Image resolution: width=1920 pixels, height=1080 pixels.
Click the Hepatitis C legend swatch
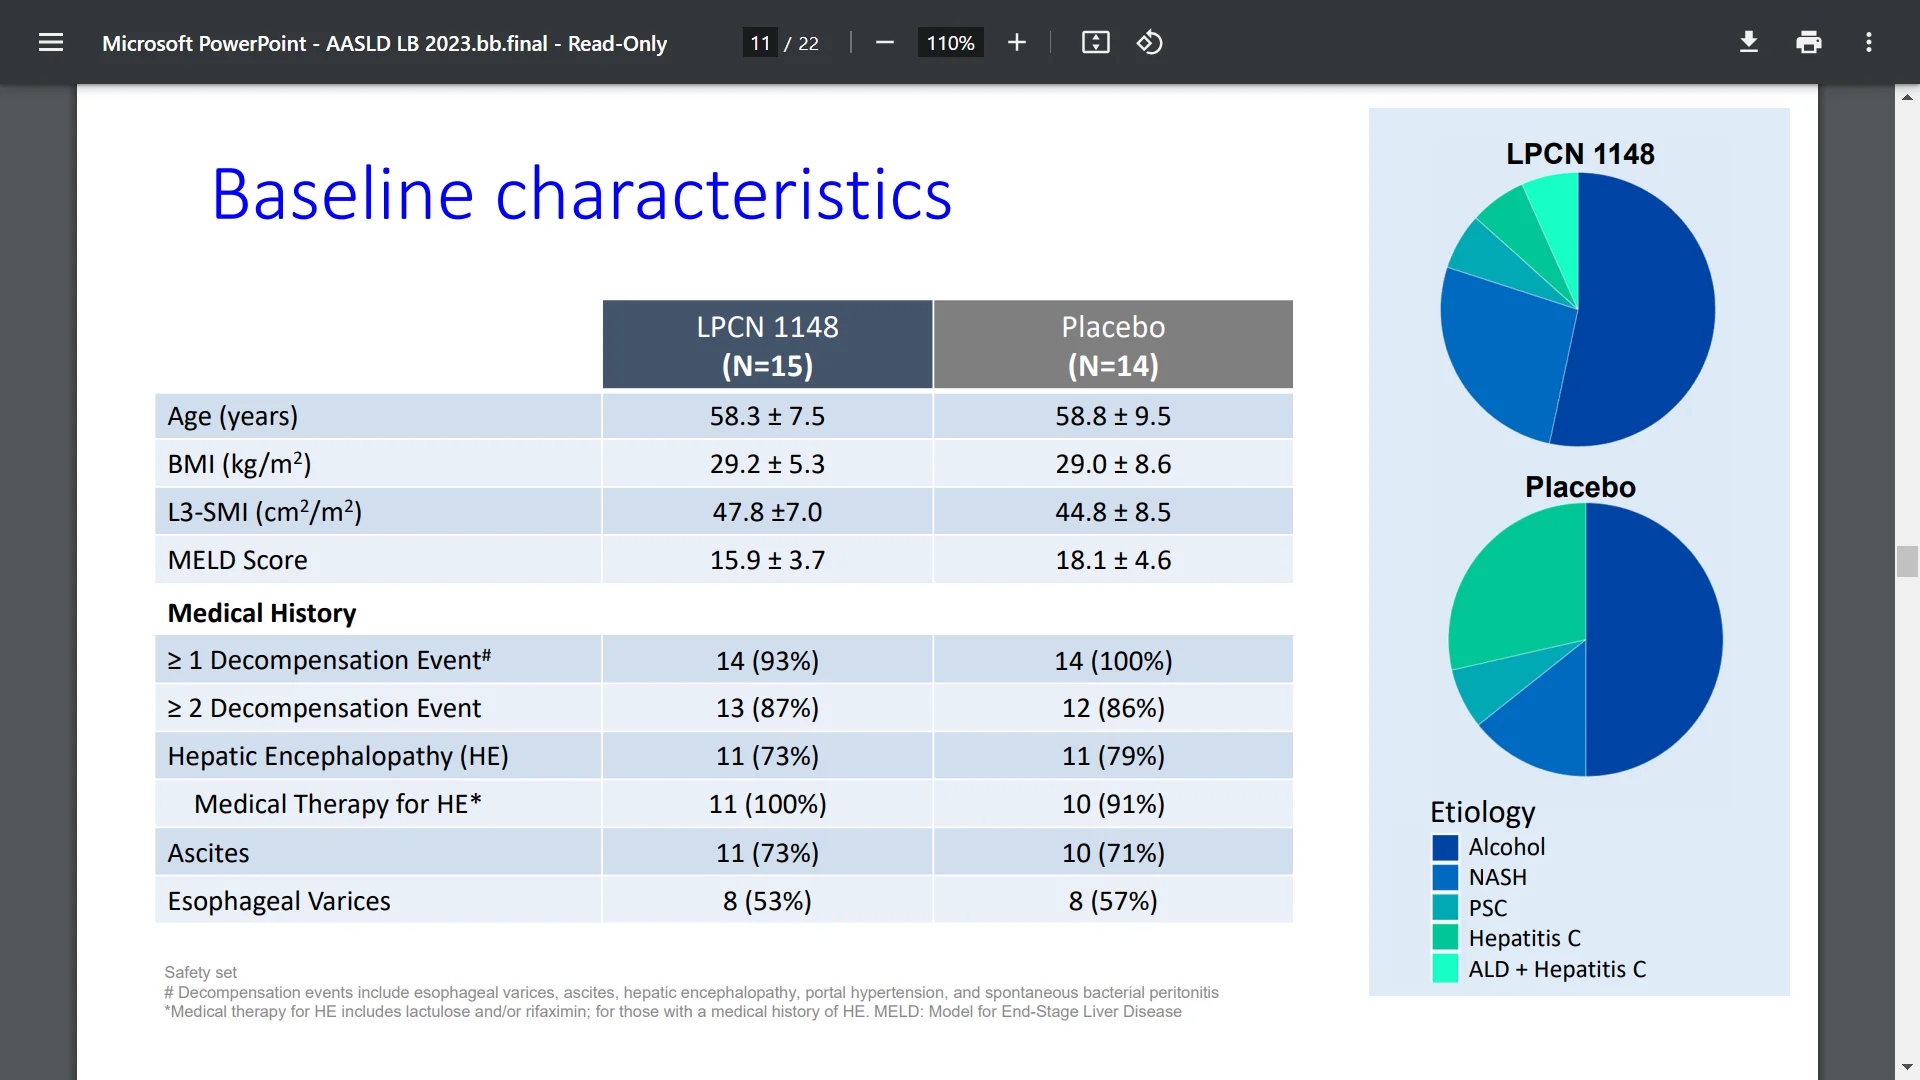[x=1445, y=938]
